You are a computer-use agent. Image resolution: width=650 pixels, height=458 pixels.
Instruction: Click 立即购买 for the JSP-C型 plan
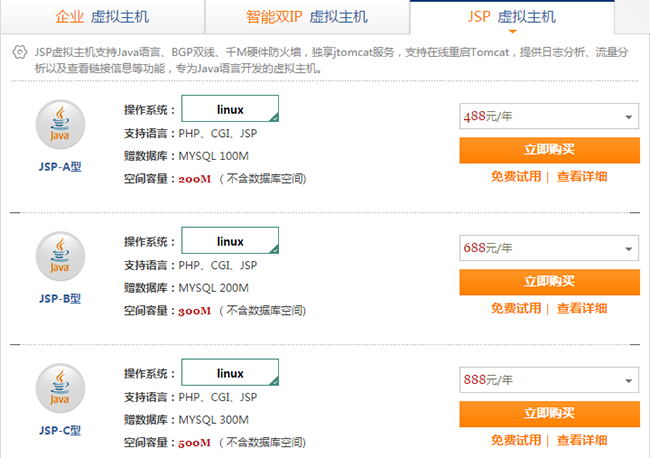point(549,414)
